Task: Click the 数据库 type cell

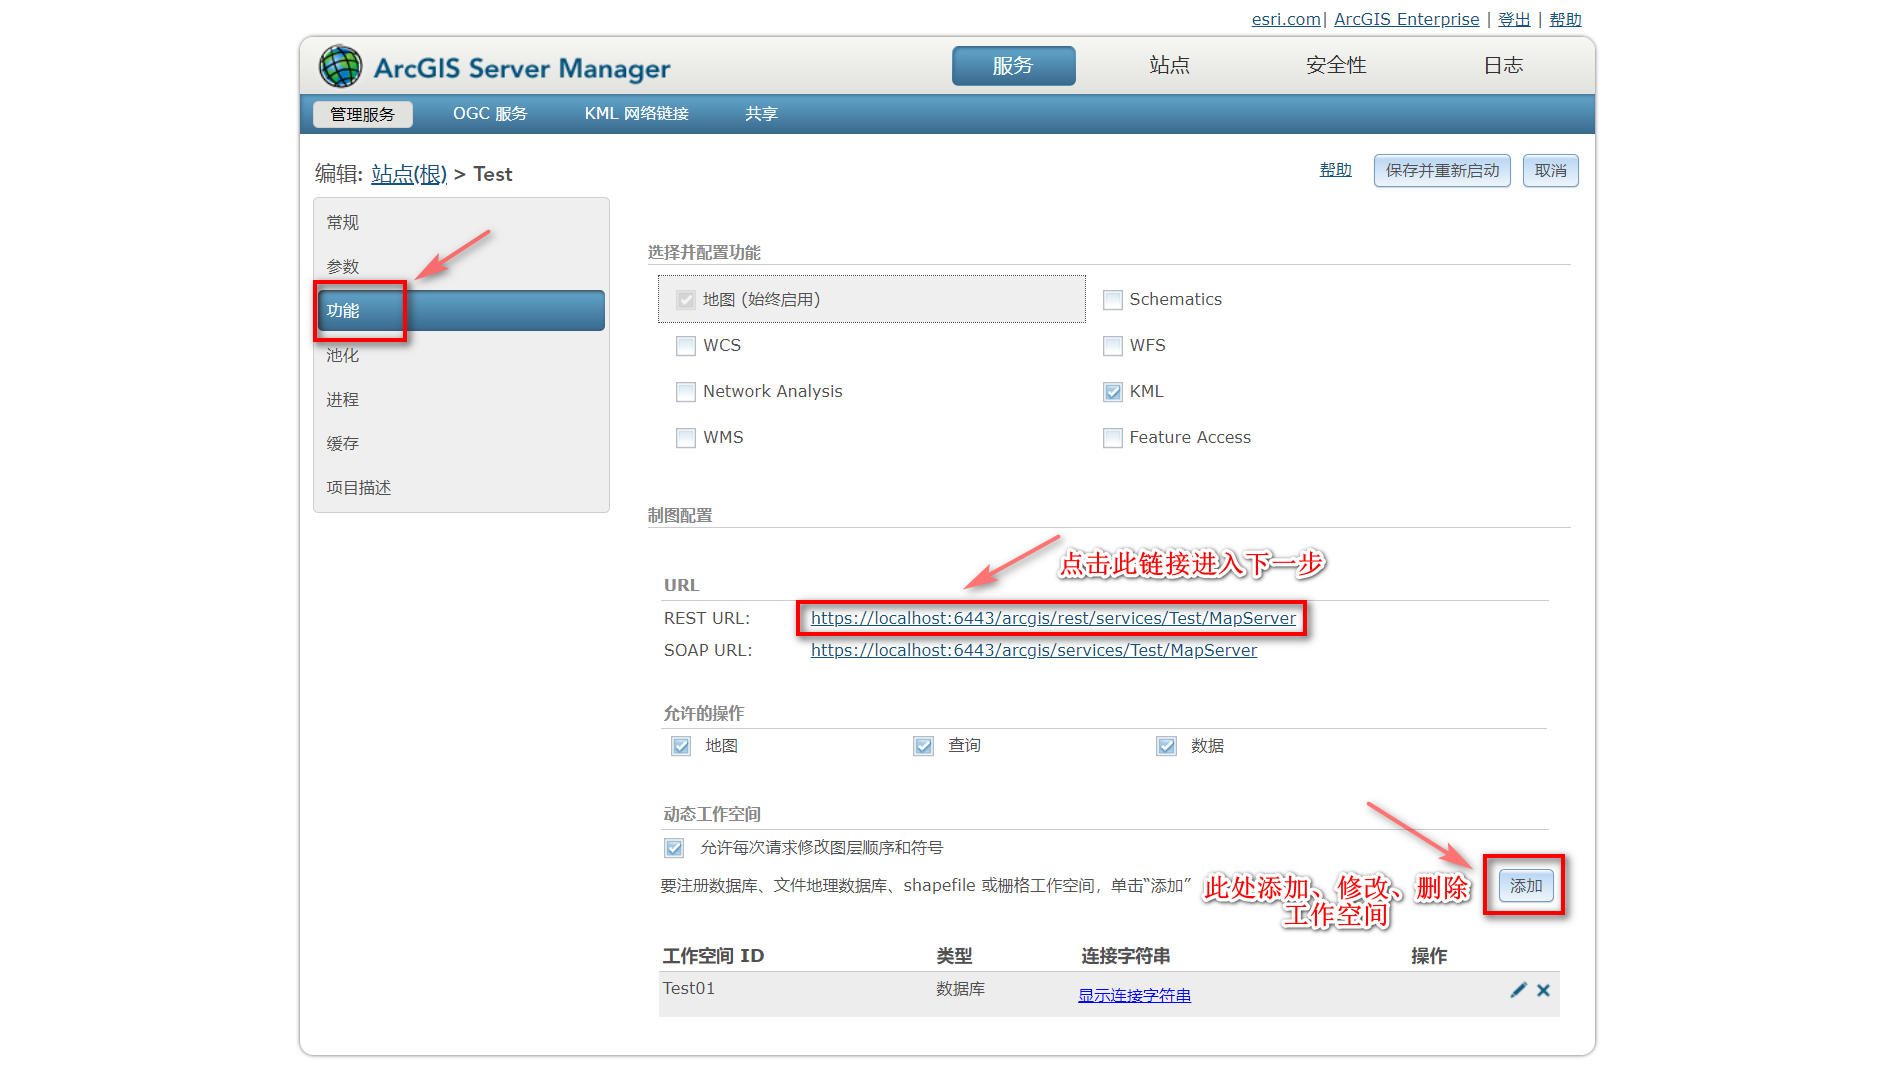Action: [960, 988]
